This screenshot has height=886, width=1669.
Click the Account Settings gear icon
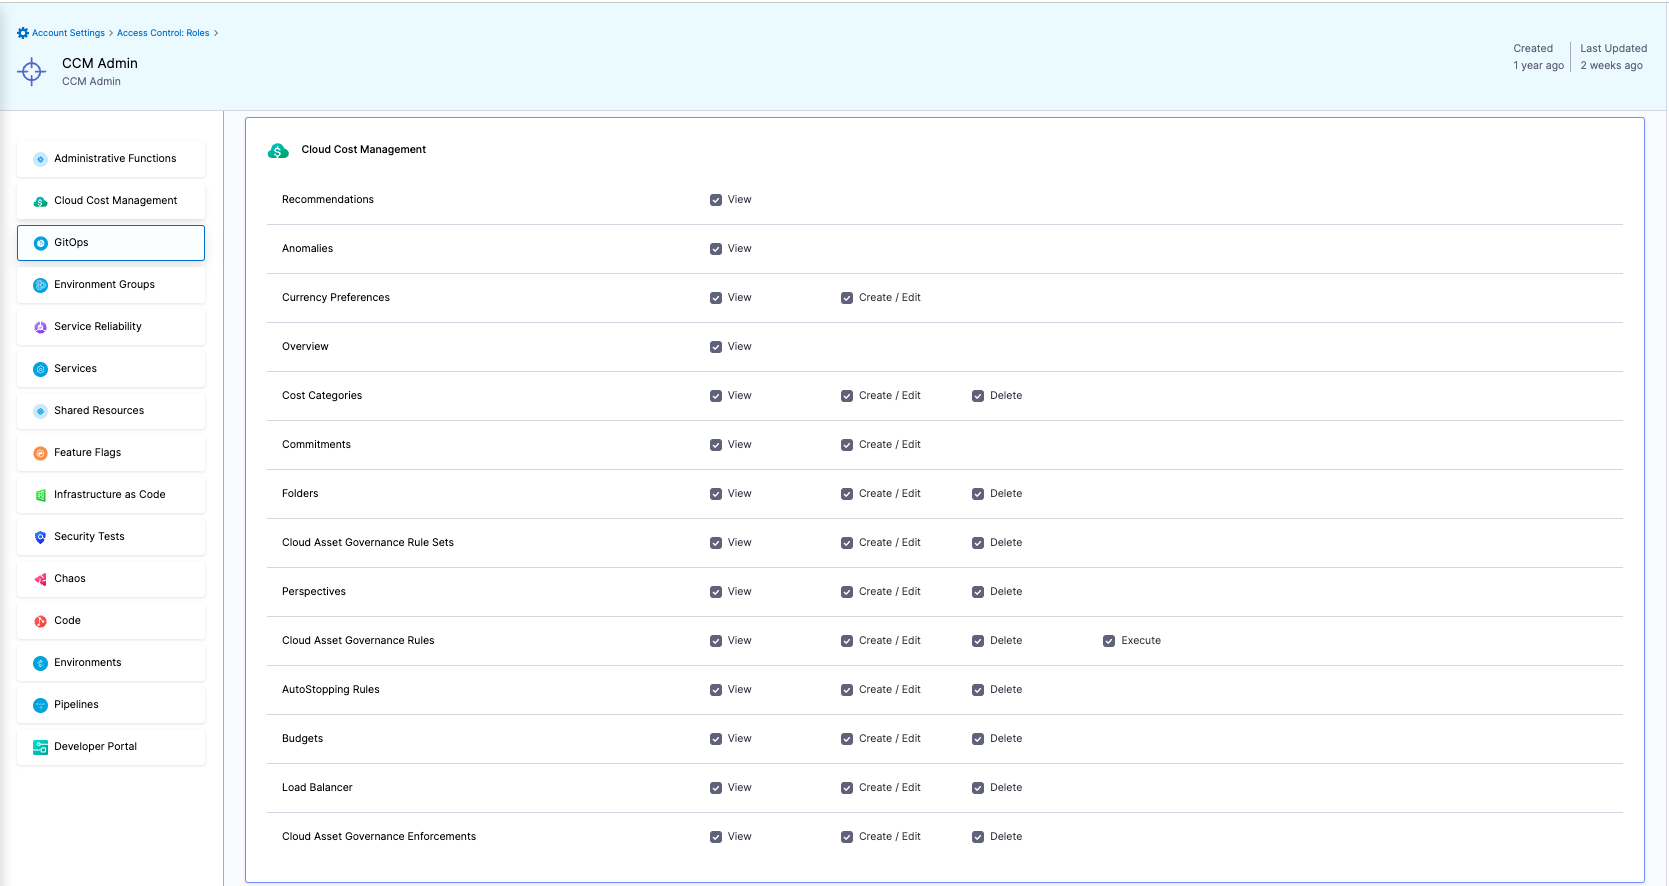pyautogui.click(x=23, y=33)
